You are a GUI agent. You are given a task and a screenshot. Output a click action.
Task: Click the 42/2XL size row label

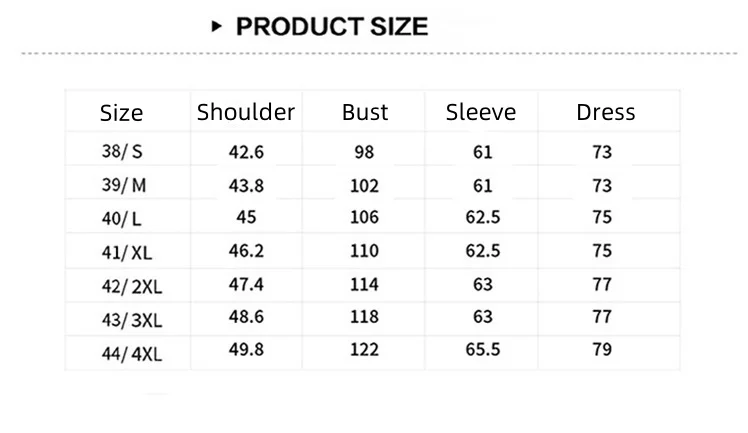tap(132, 286)
